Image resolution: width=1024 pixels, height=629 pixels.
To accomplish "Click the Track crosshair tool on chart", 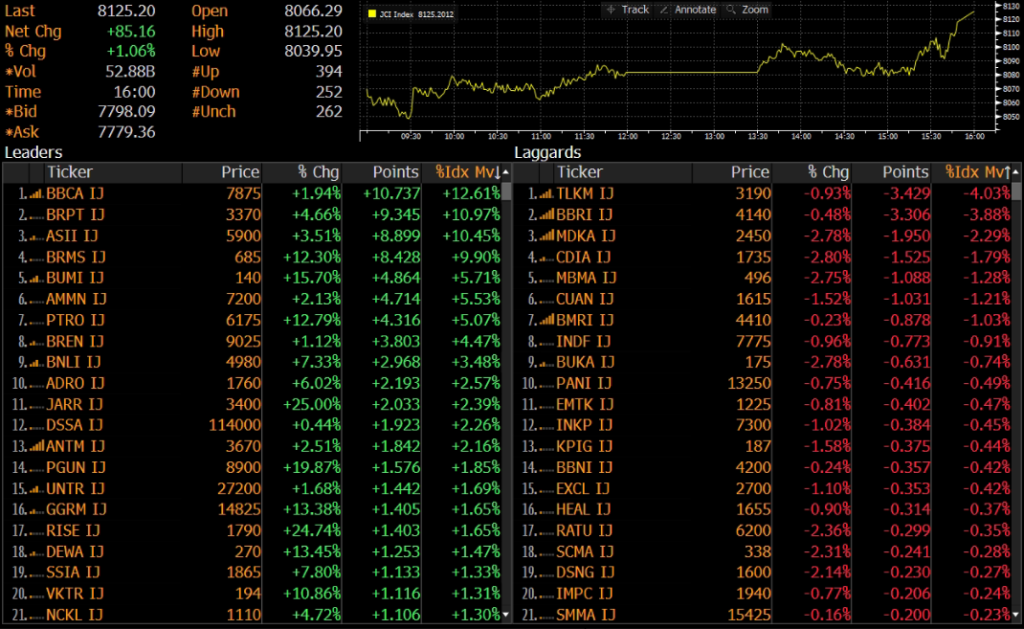I will click(x=627, y=9).
